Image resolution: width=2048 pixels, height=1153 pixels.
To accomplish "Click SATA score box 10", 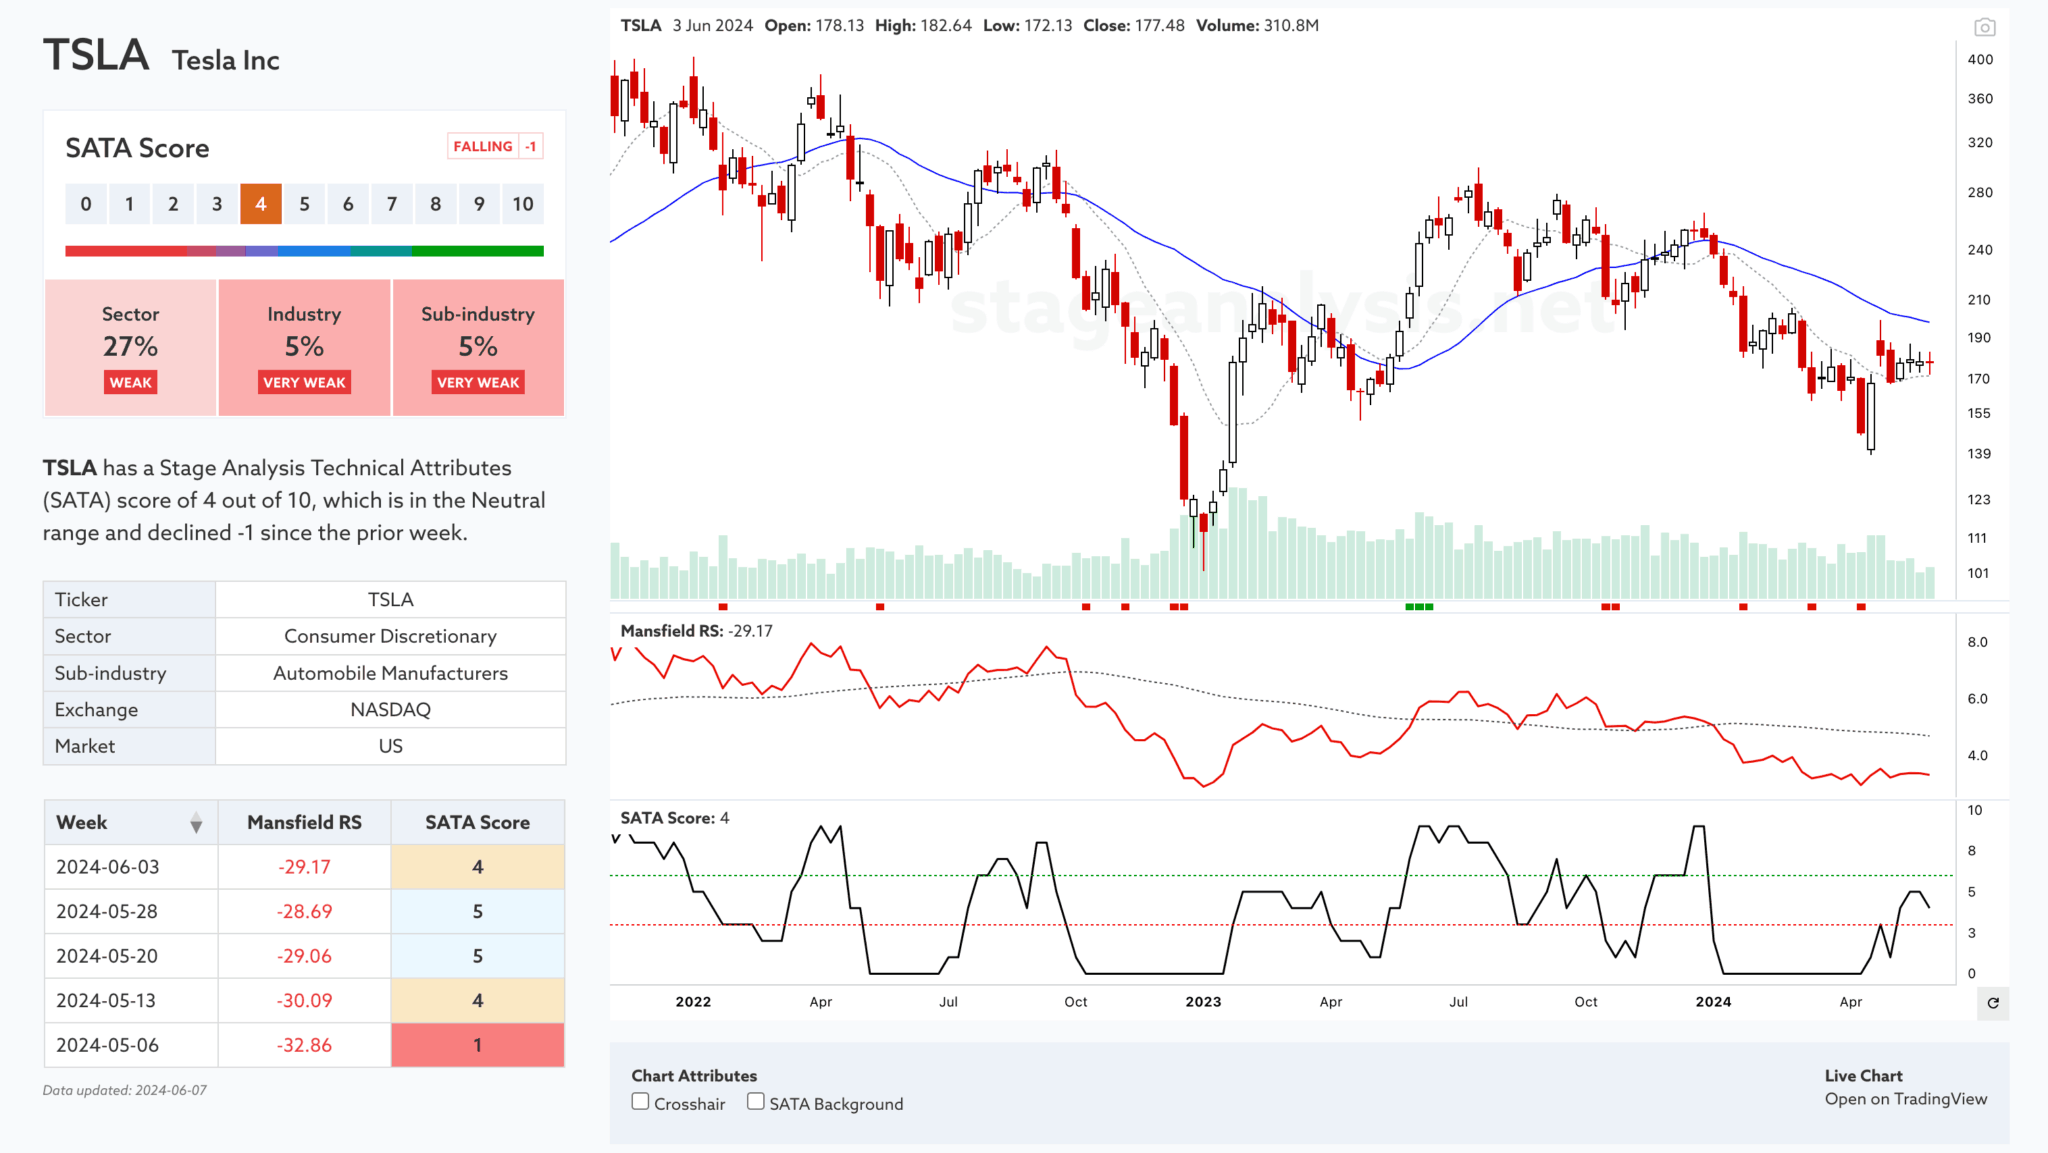I will [x=523, y=204].
